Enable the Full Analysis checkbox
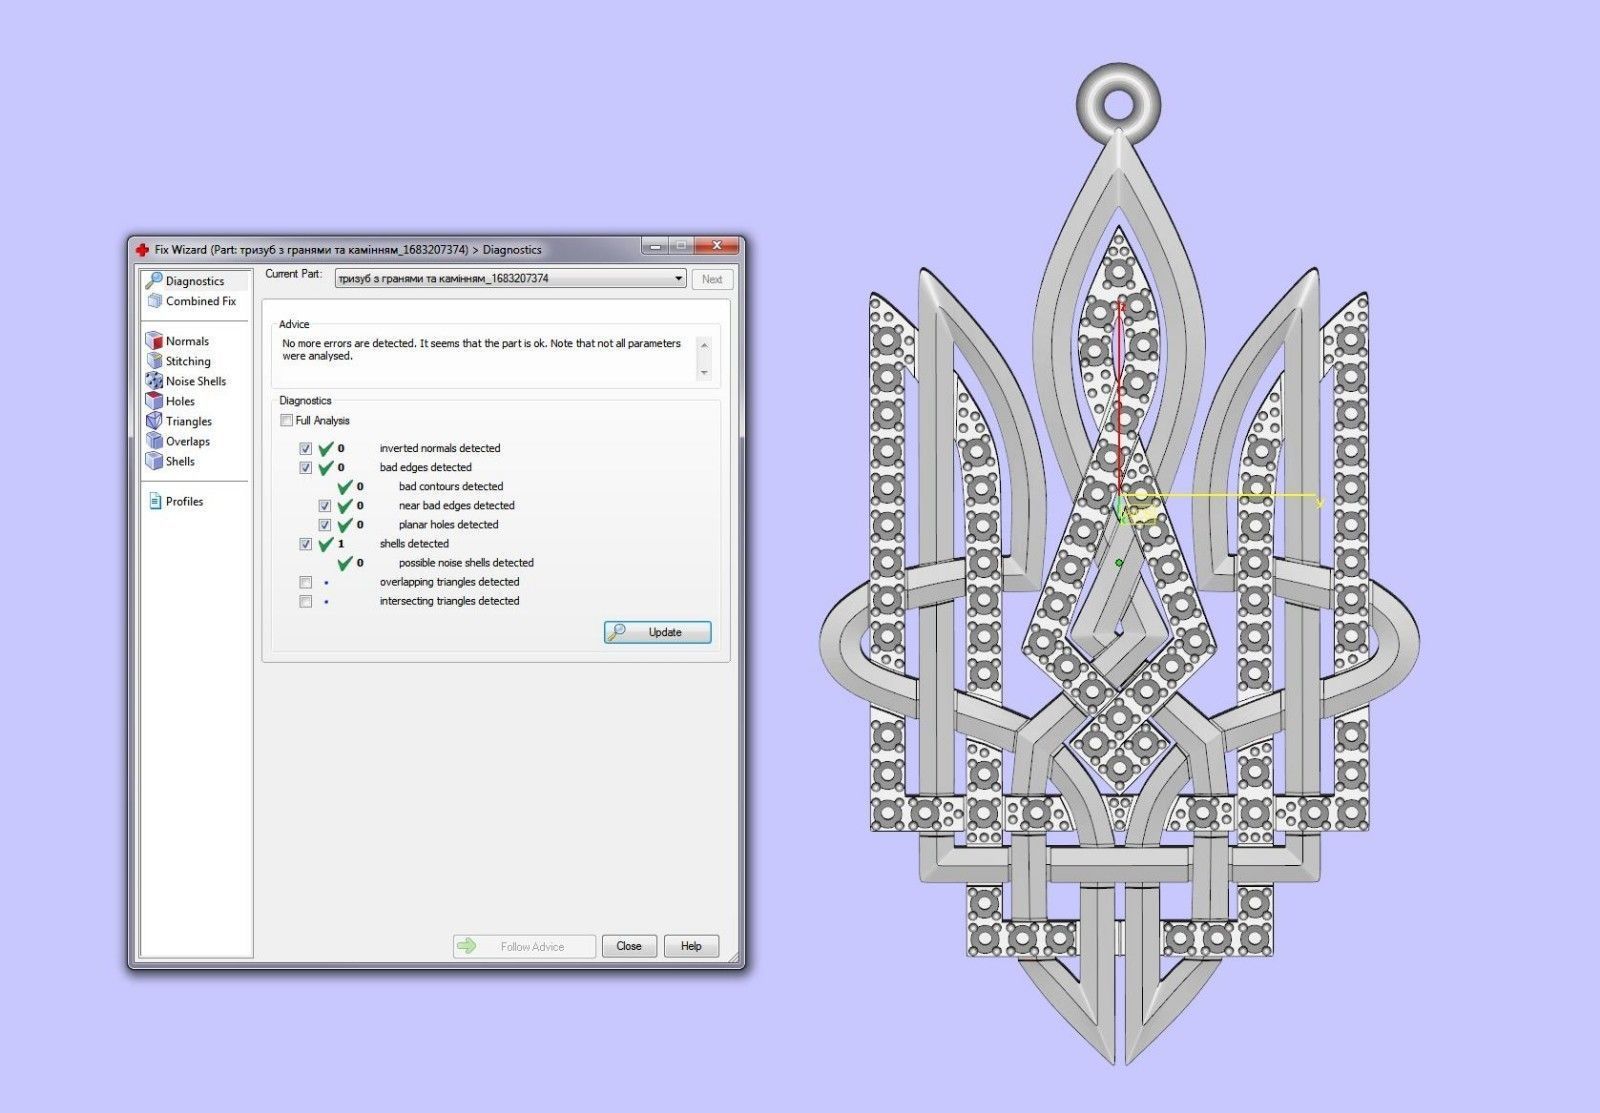This screenshot has width=1600, height=1113. coord(287,421)
